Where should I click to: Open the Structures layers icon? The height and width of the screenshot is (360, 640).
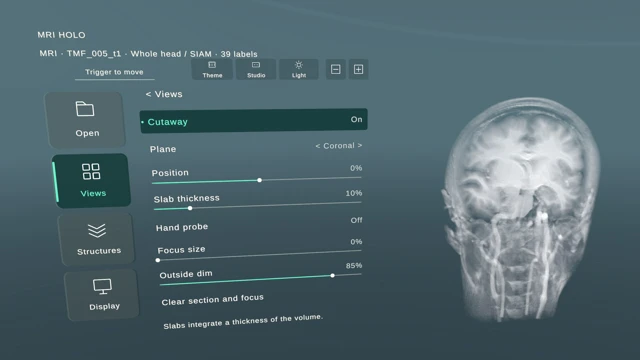[x=97, y=231]
